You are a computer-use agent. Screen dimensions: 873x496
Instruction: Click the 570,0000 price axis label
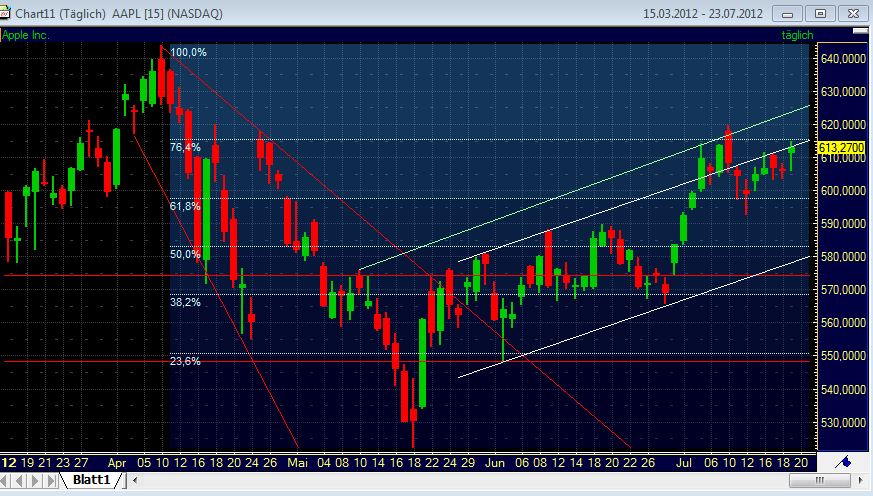[843, 290]
